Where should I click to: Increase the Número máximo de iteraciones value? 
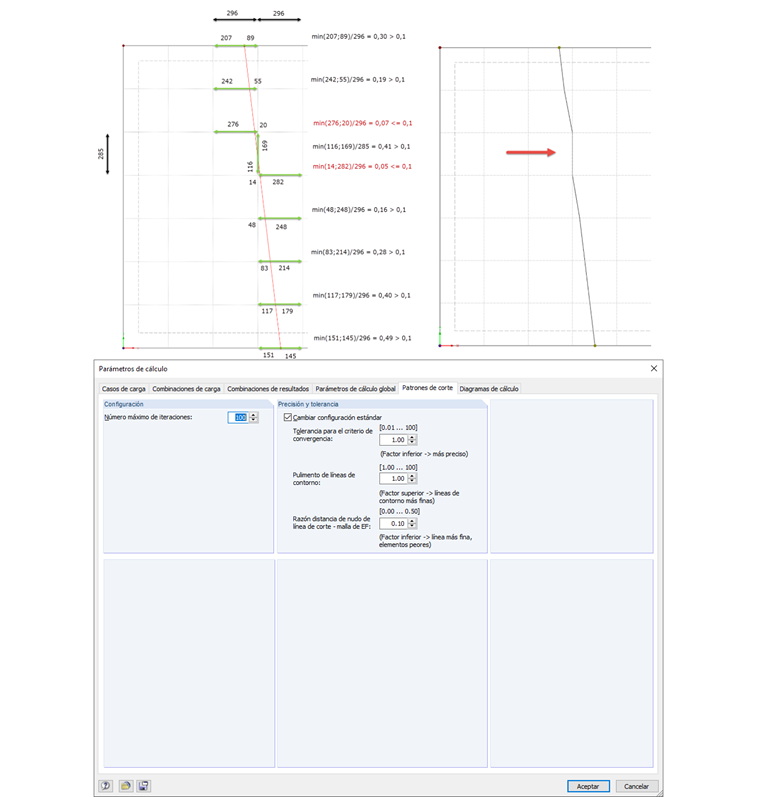[254, 415]
